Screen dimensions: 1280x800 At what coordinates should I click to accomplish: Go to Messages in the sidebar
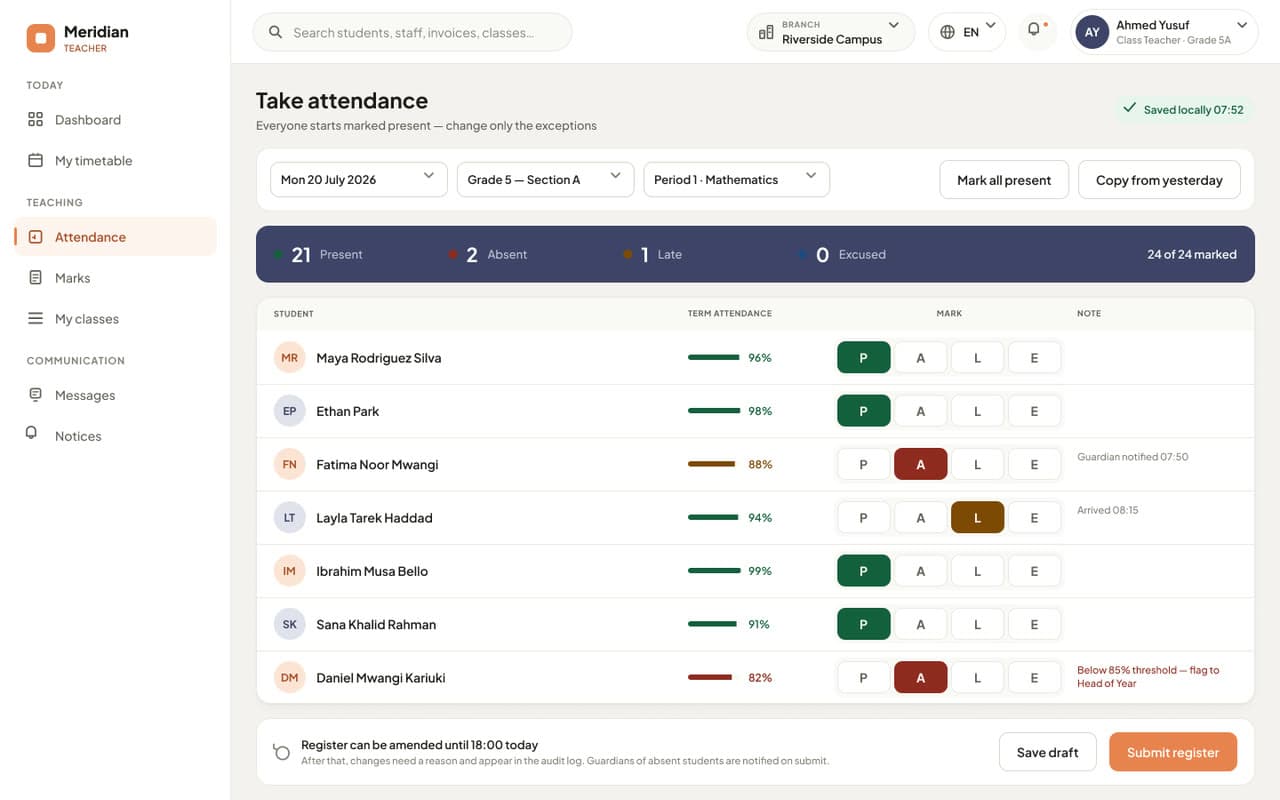point(115,395)
